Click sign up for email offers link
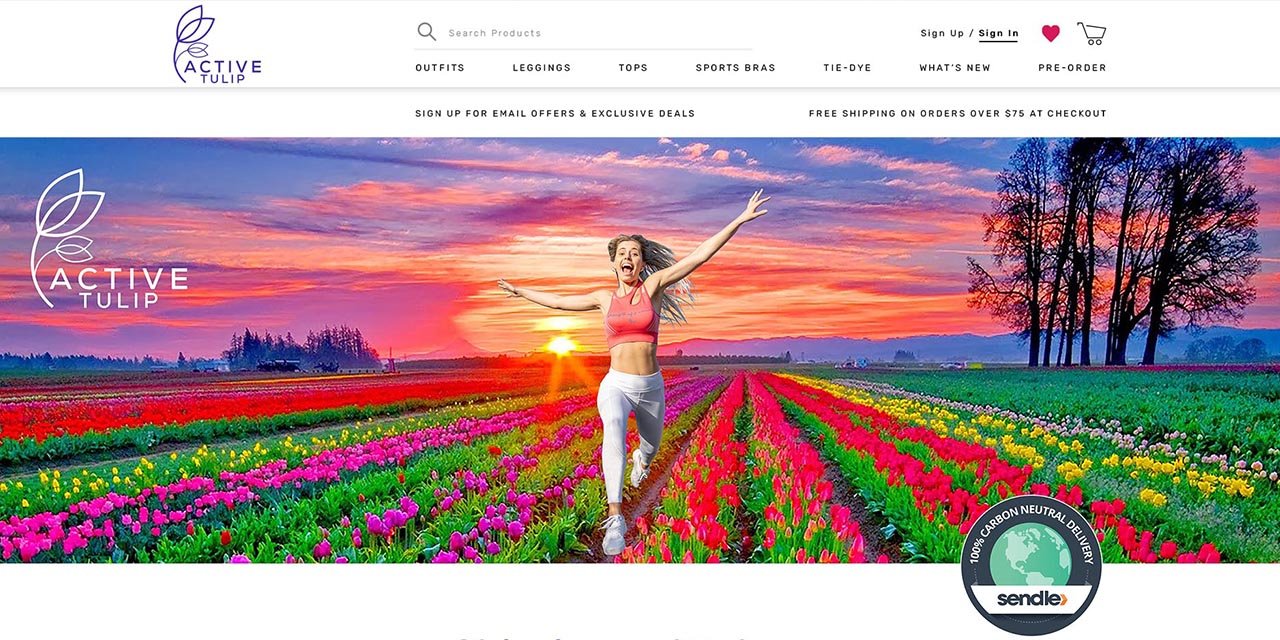Image resolution: width=1280 pixels, height=640 pixels. 555,113
